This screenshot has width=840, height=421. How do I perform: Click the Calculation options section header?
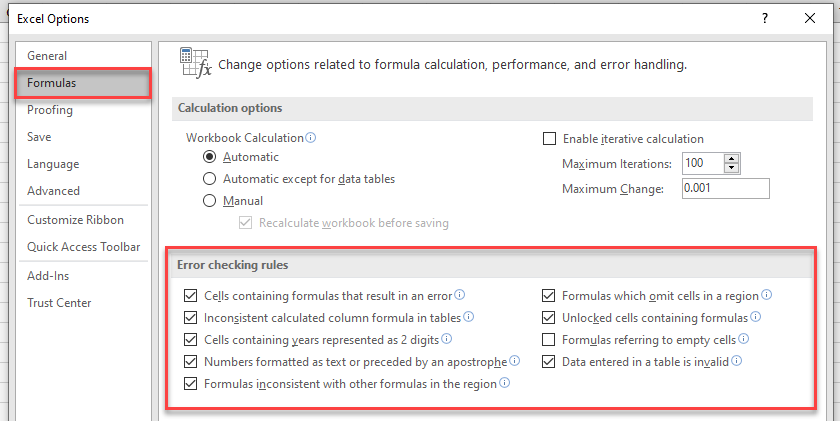coord(230,108)
